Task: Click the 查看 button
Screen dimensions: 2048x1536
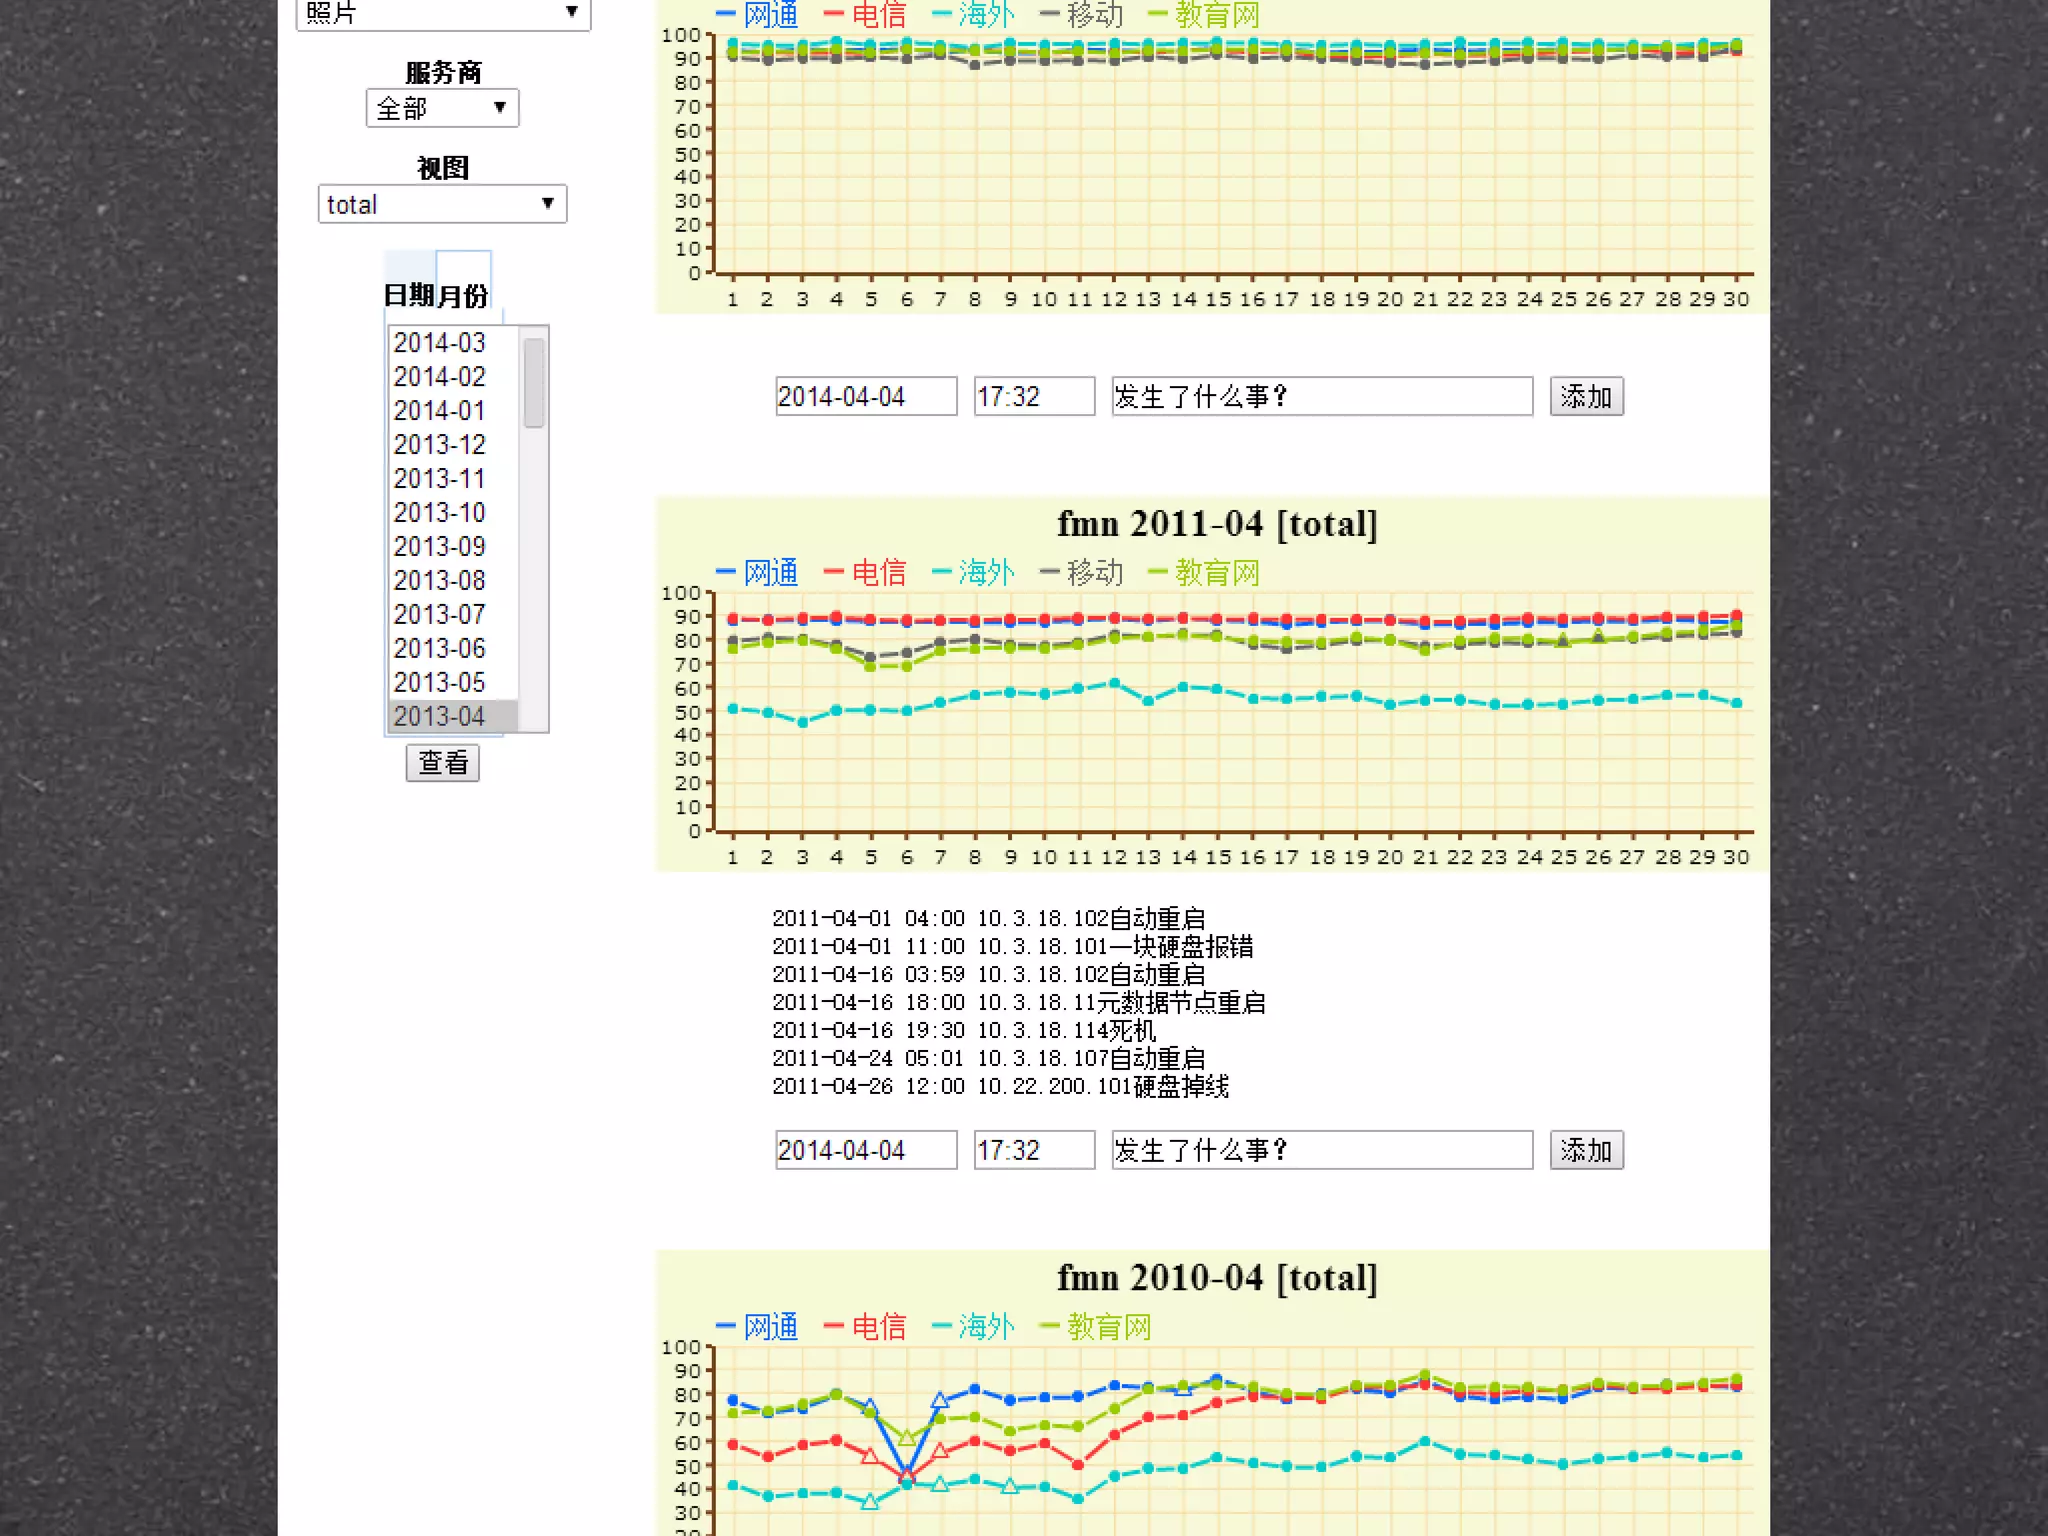Action: [x=442, y=763]
